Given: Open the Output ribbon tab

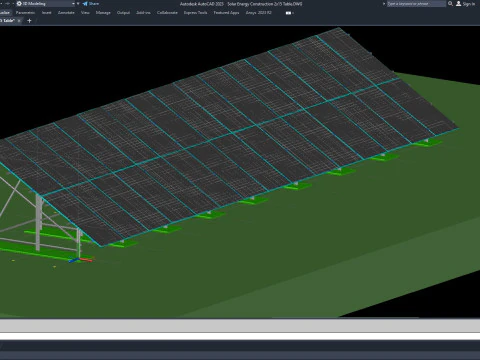Looking at the screenshot, I should click(x=123, y=13).
